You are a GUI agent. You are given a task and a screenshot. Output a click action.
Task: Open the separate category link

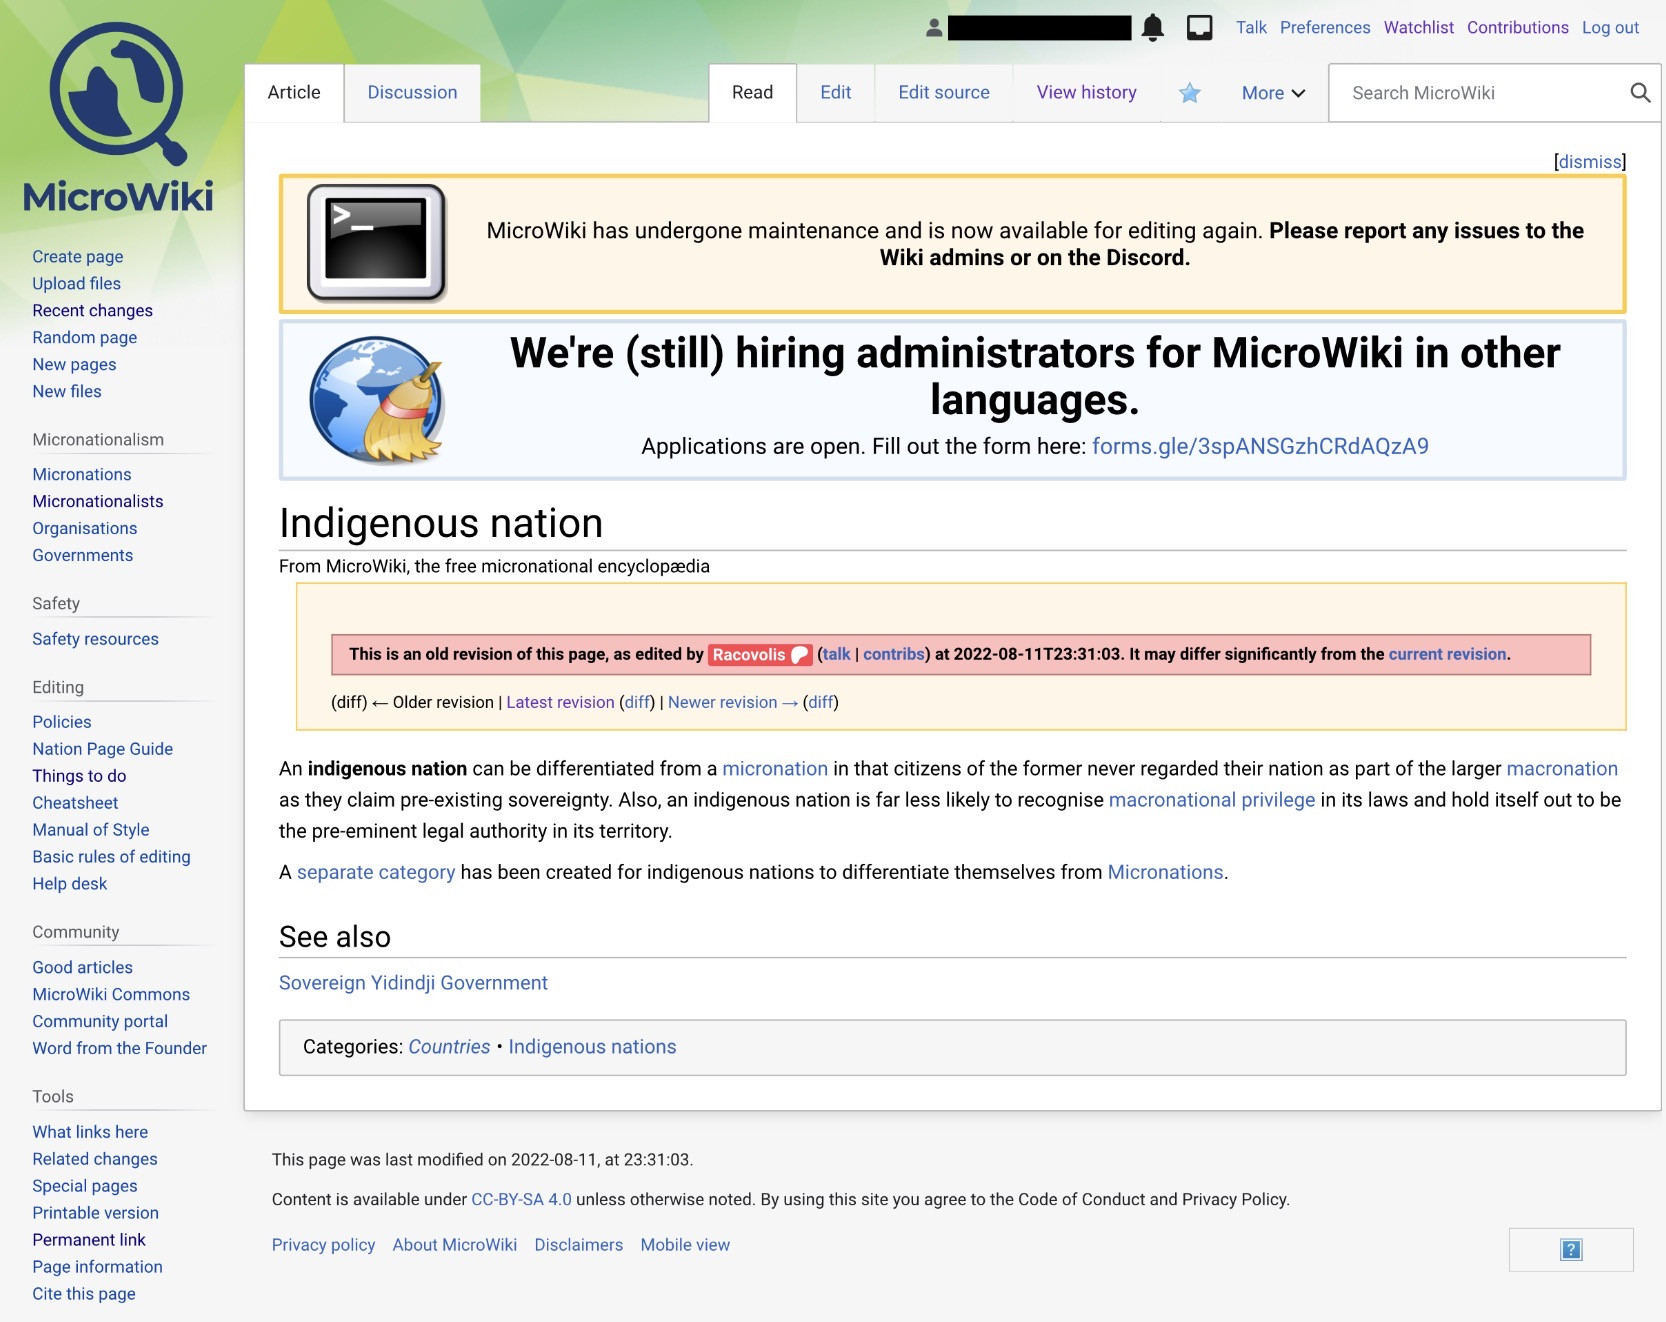pyautogui.click(x=376, y=872)
